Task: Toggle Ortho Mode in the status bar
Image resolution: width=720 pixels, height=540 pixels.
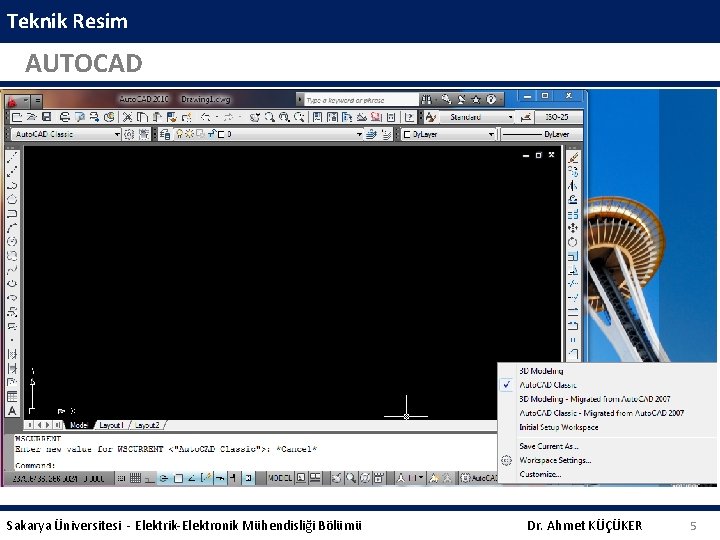Action: pos(149,478)
